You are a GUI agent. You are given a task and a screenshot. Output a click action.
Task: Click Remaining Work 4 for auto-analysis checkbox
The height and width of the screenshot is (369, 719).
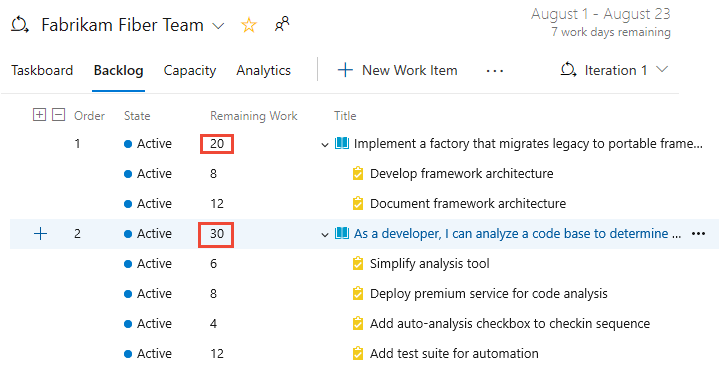coord(213,324)
